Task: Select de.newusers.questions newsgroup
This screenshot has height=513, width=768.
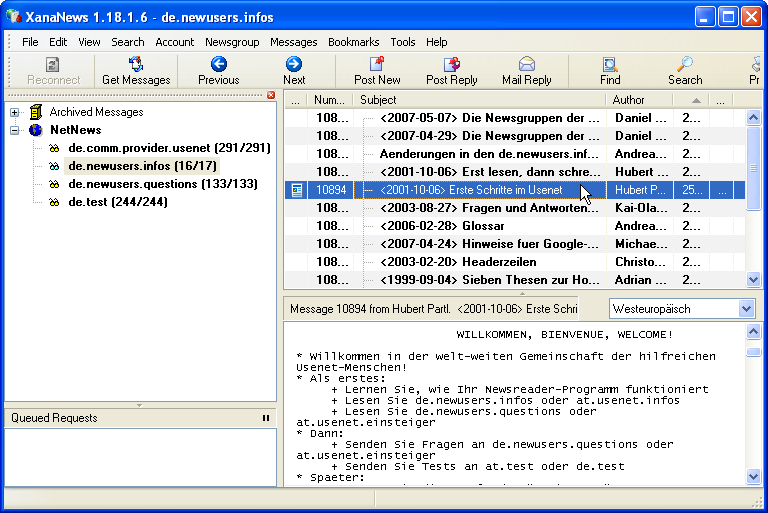Action: click(163, 184)
